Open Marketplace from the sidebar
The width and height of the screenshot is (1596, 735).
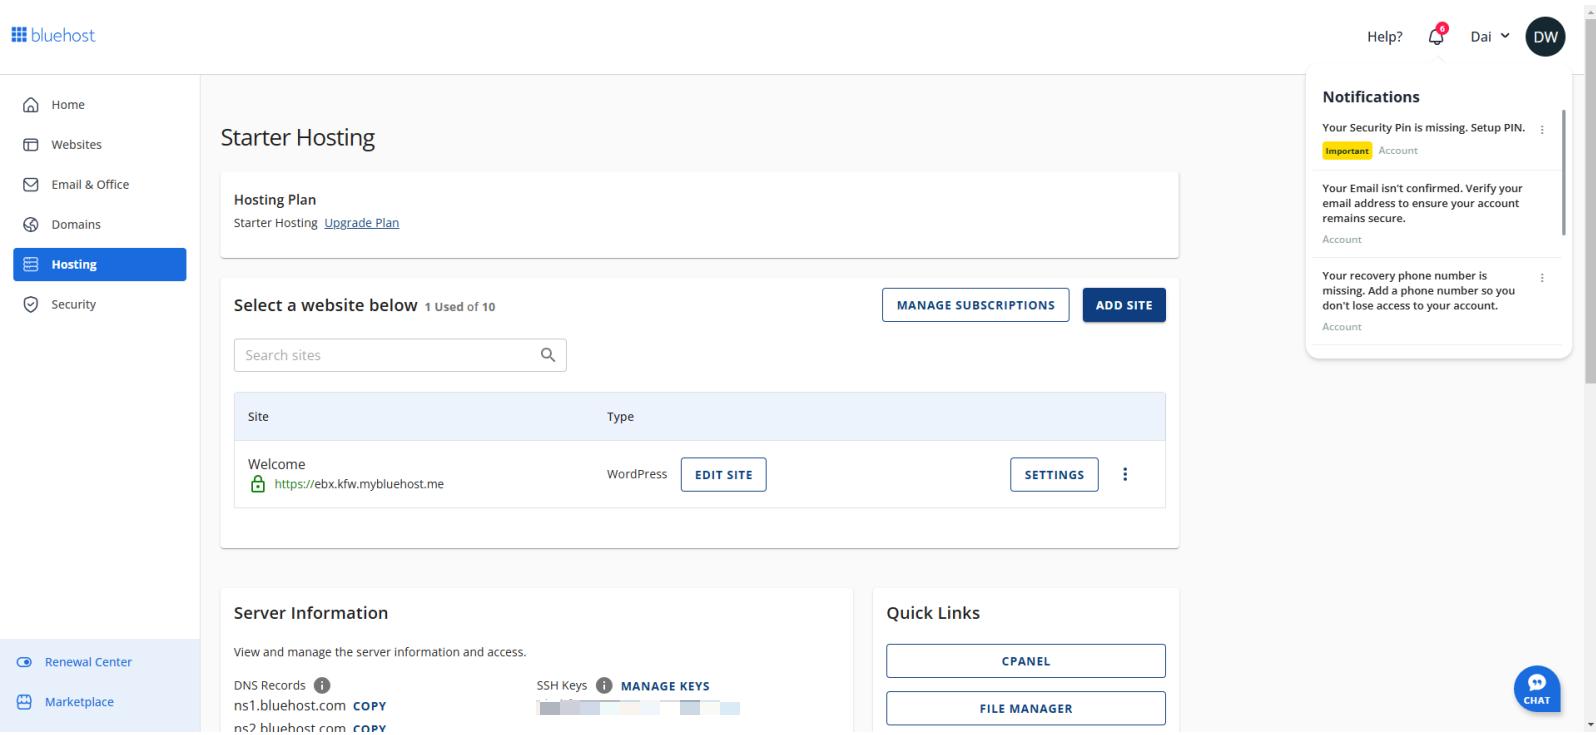click(79, 702)
